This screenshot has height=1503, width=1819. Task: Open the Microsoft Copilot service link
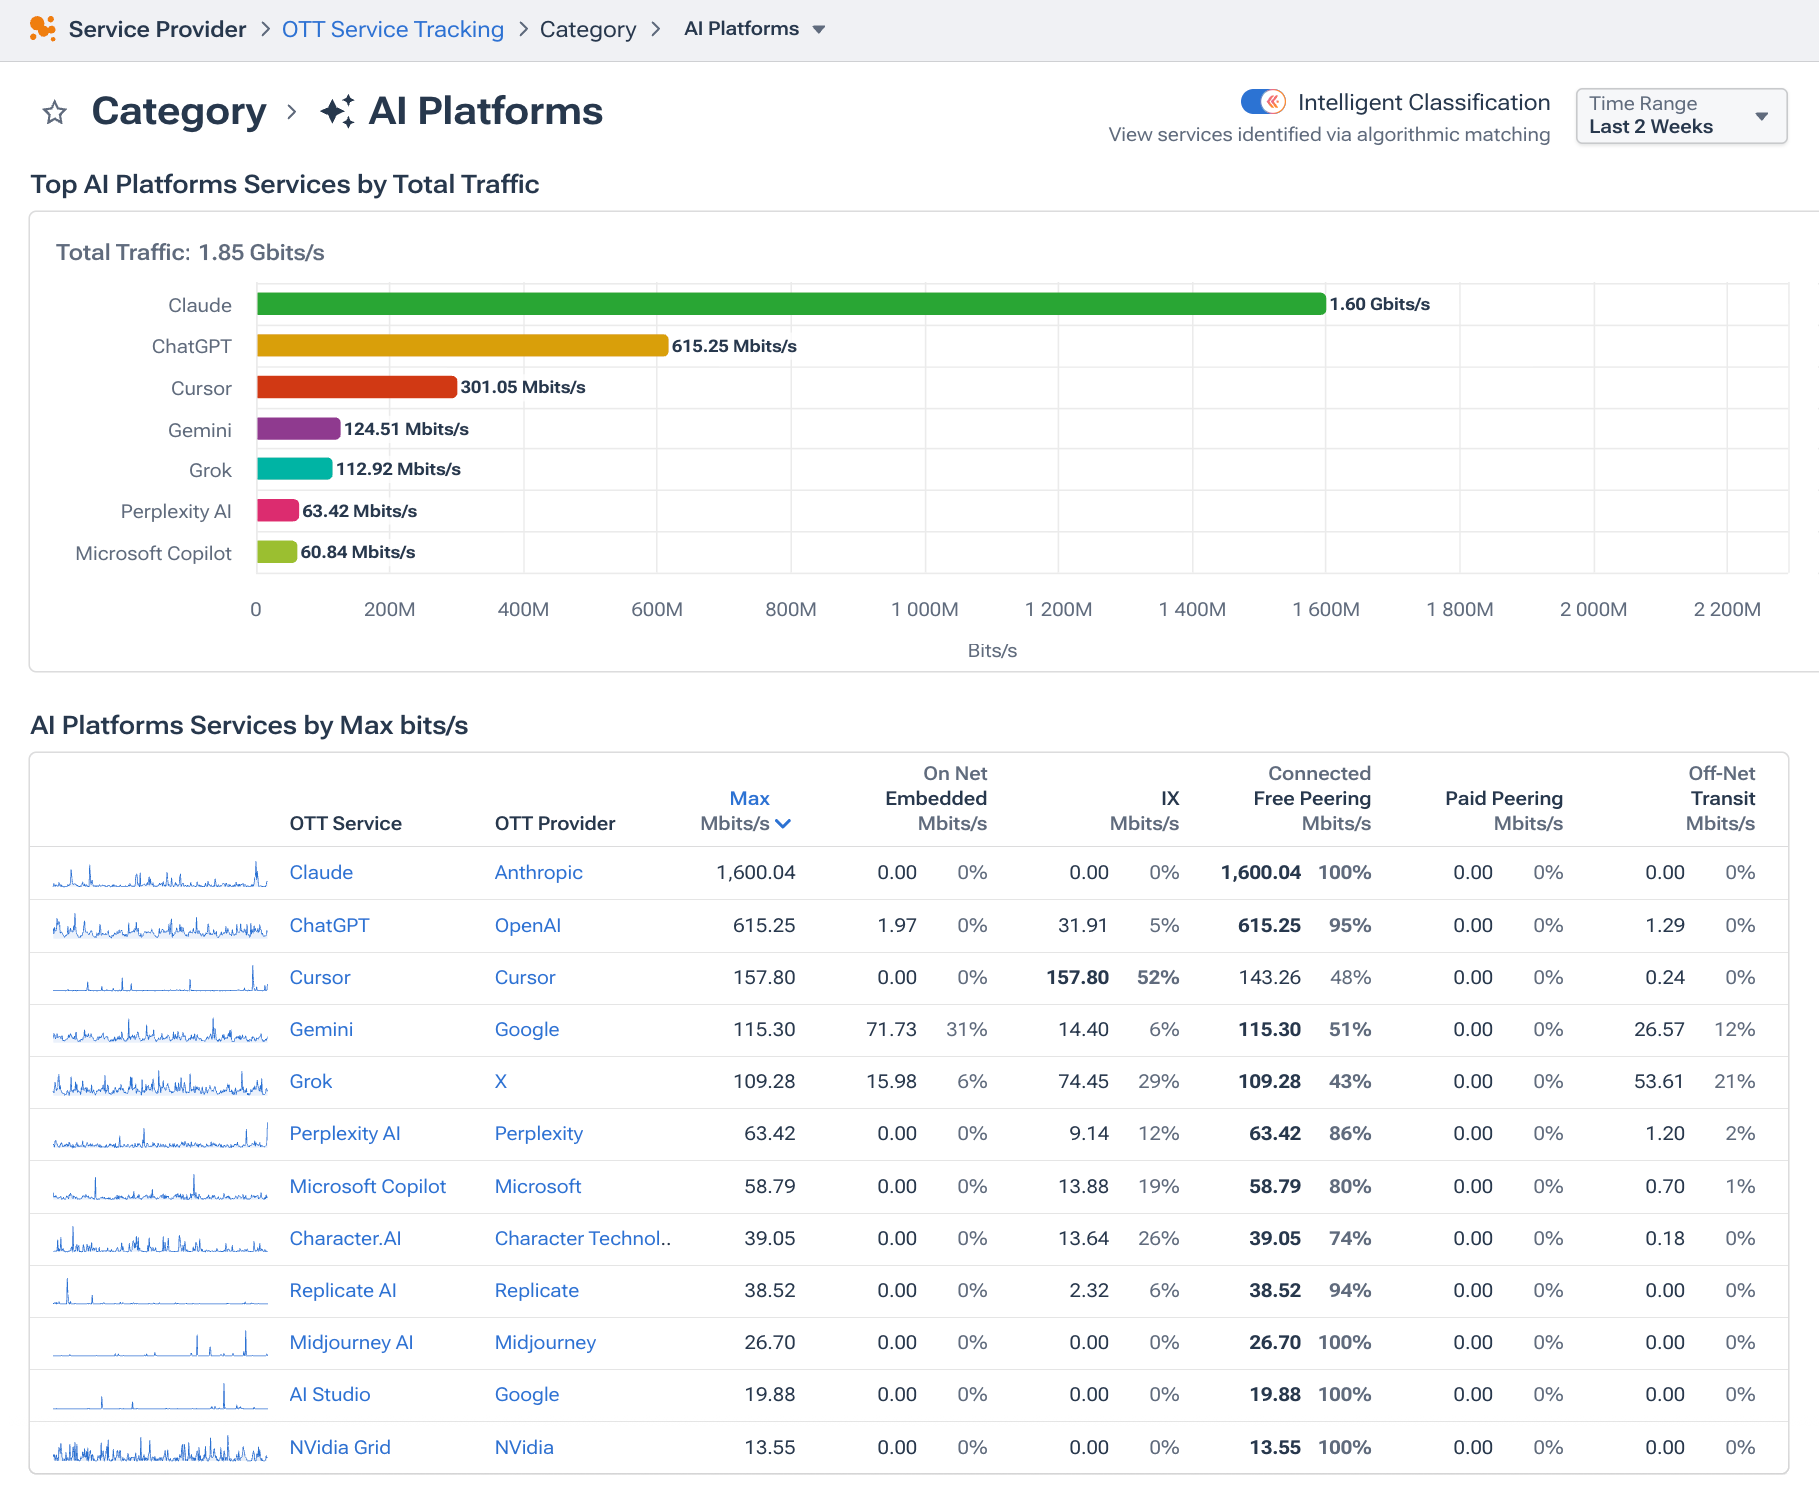[x=368, y=1186]
